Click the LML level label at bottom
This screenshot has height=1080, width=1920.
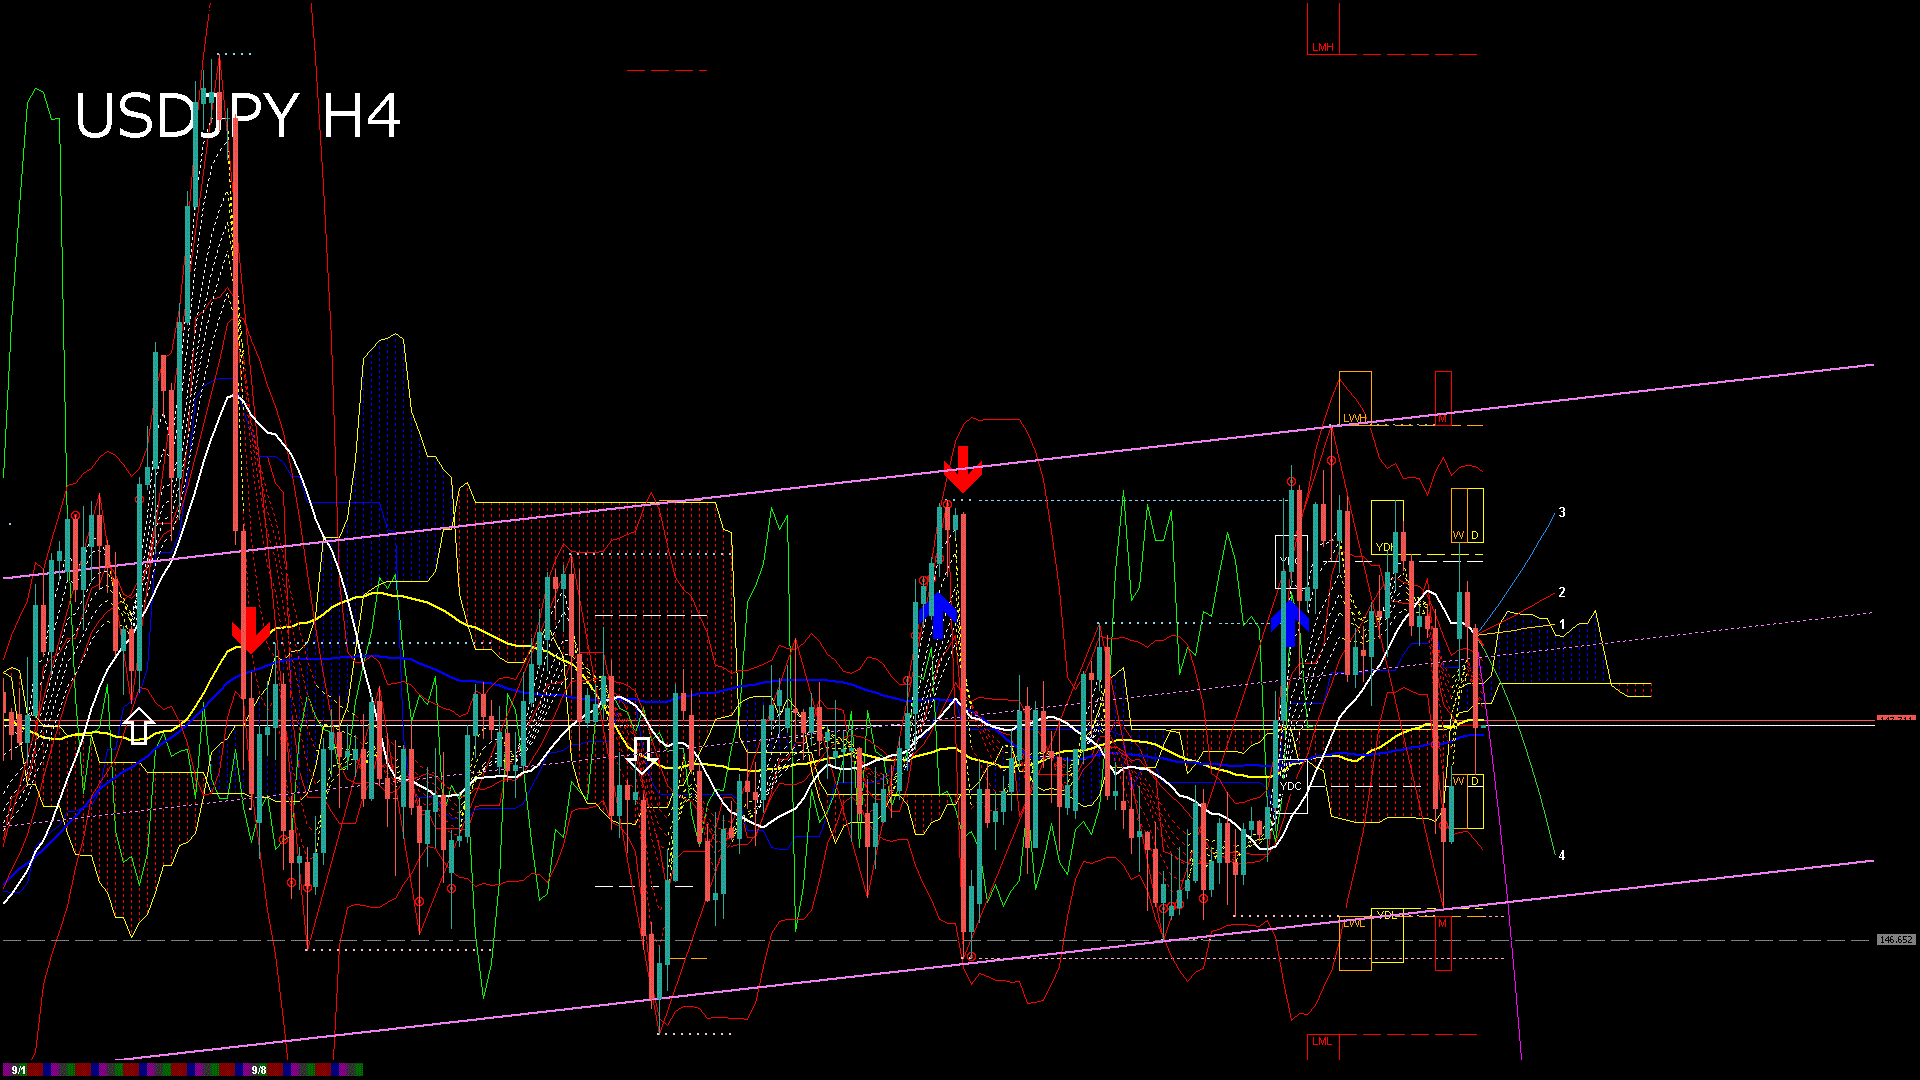(x=1322, y=1041)
